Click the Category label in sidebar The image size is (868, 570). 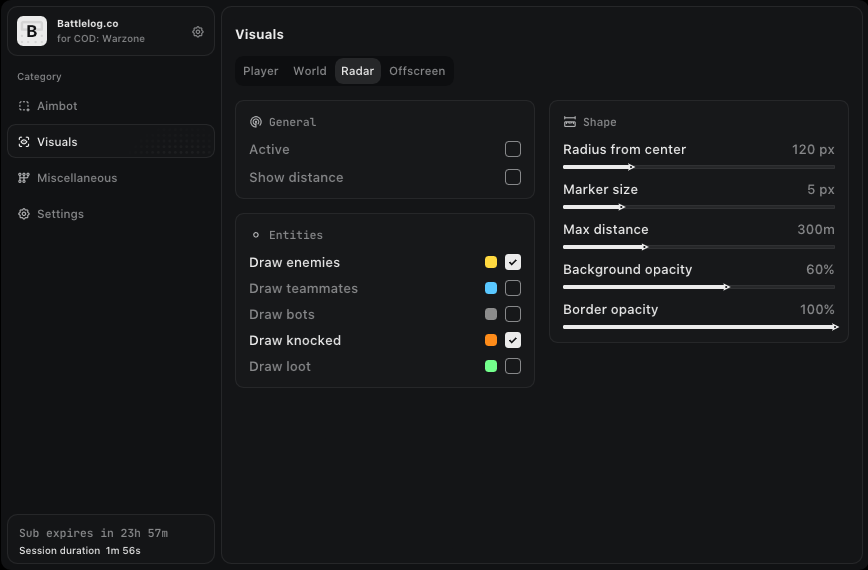(39, 77)
